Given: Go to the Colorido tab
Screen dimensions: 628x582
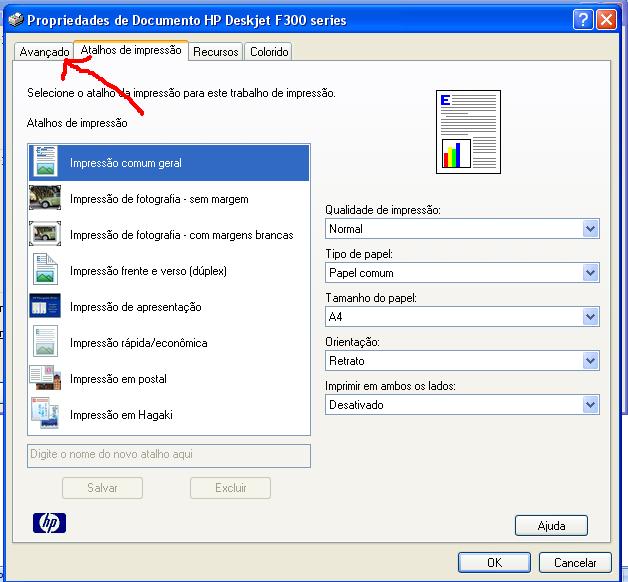Looking at the screenshot, I should click(x=269, y=52).
